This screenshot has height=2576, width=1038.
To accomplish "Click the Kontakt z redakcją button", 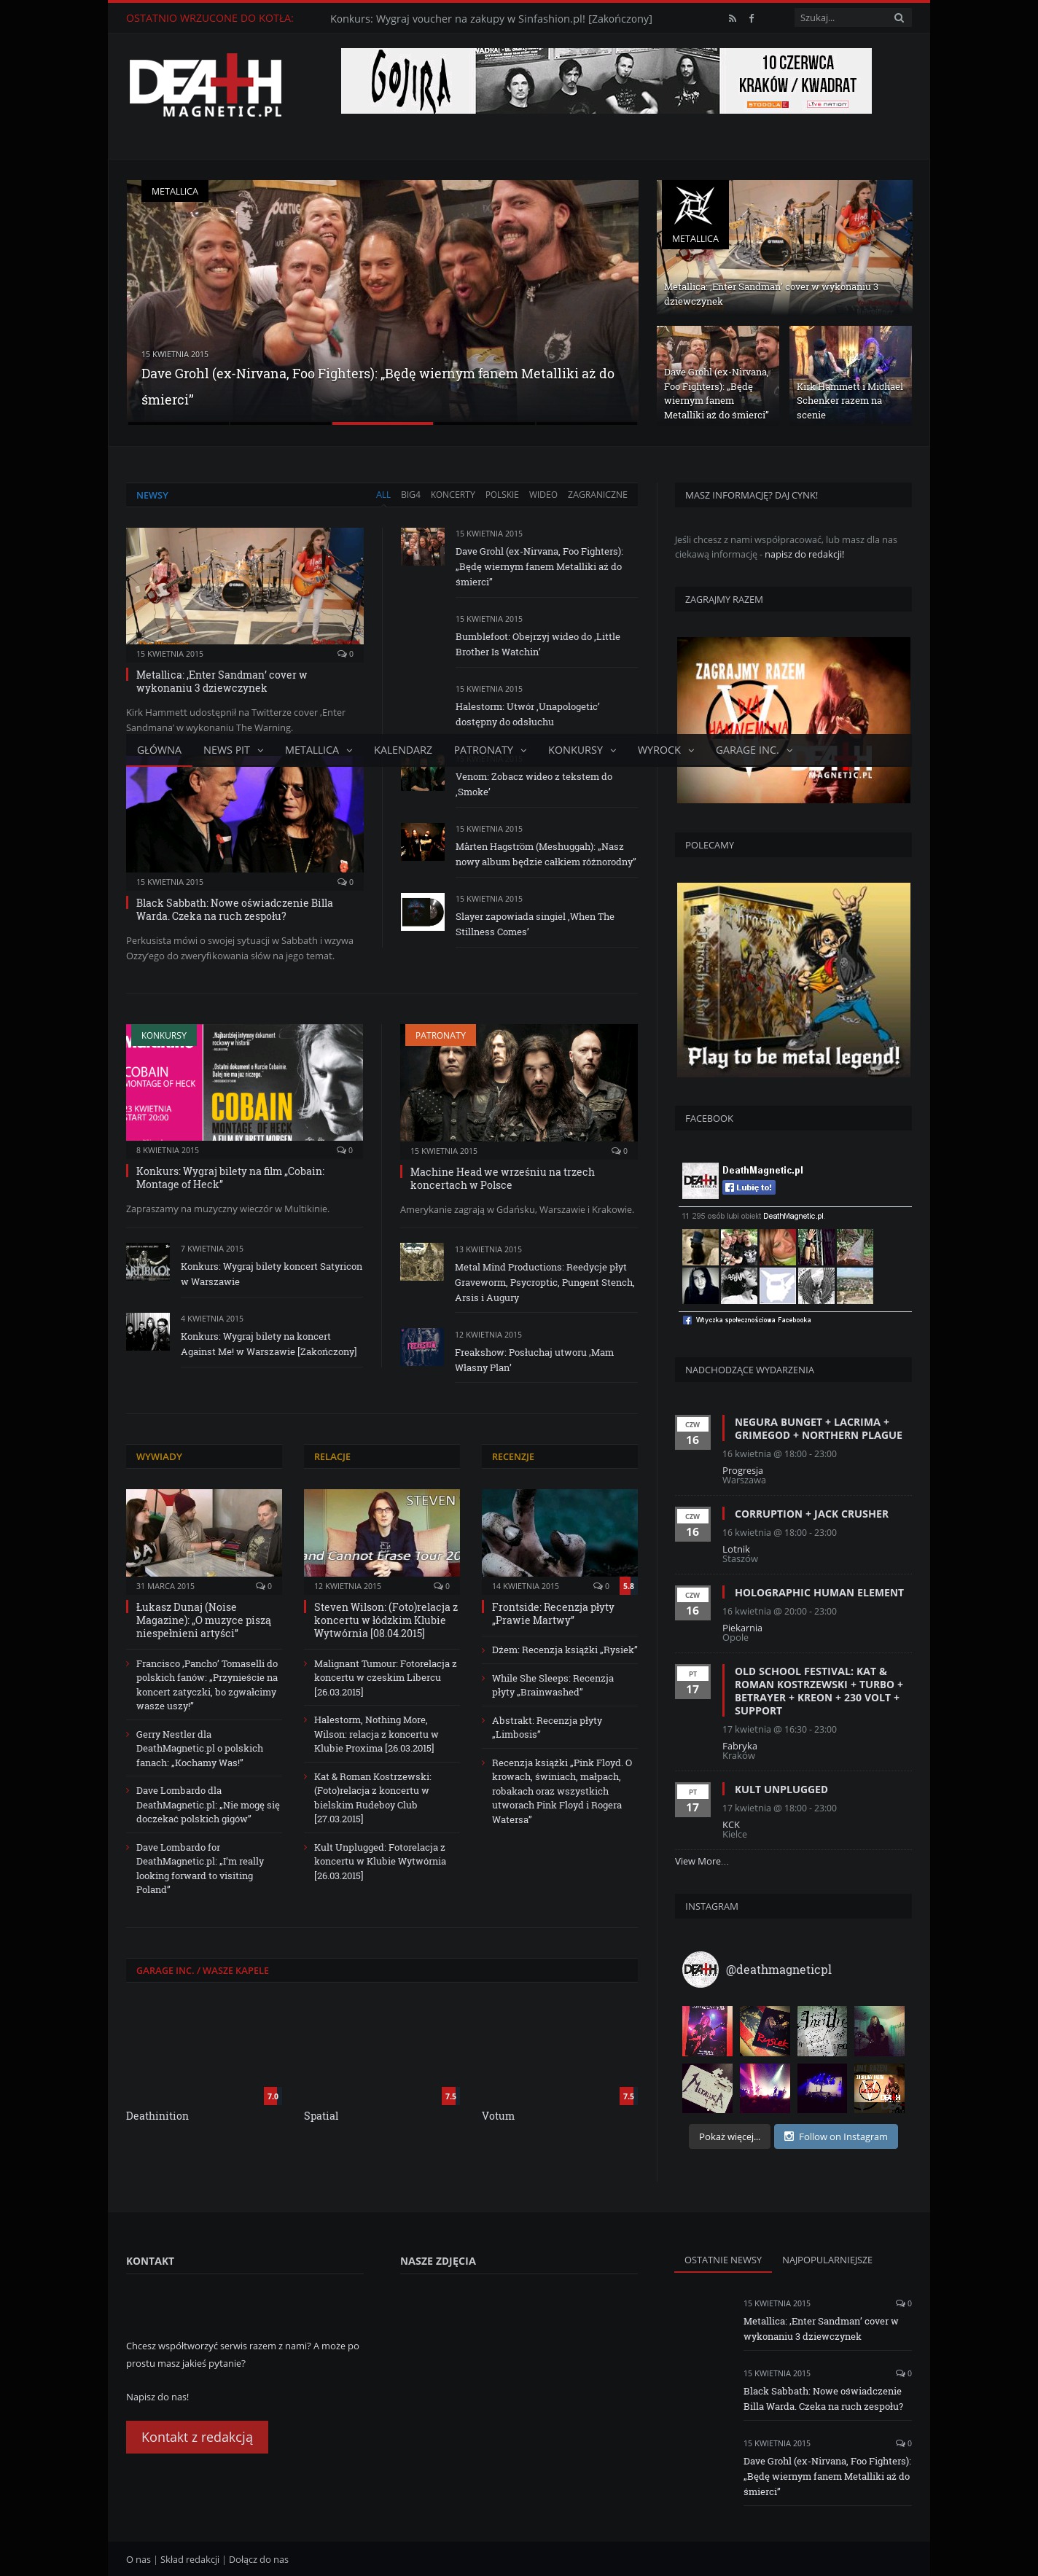I will (x=197, y=2437).
